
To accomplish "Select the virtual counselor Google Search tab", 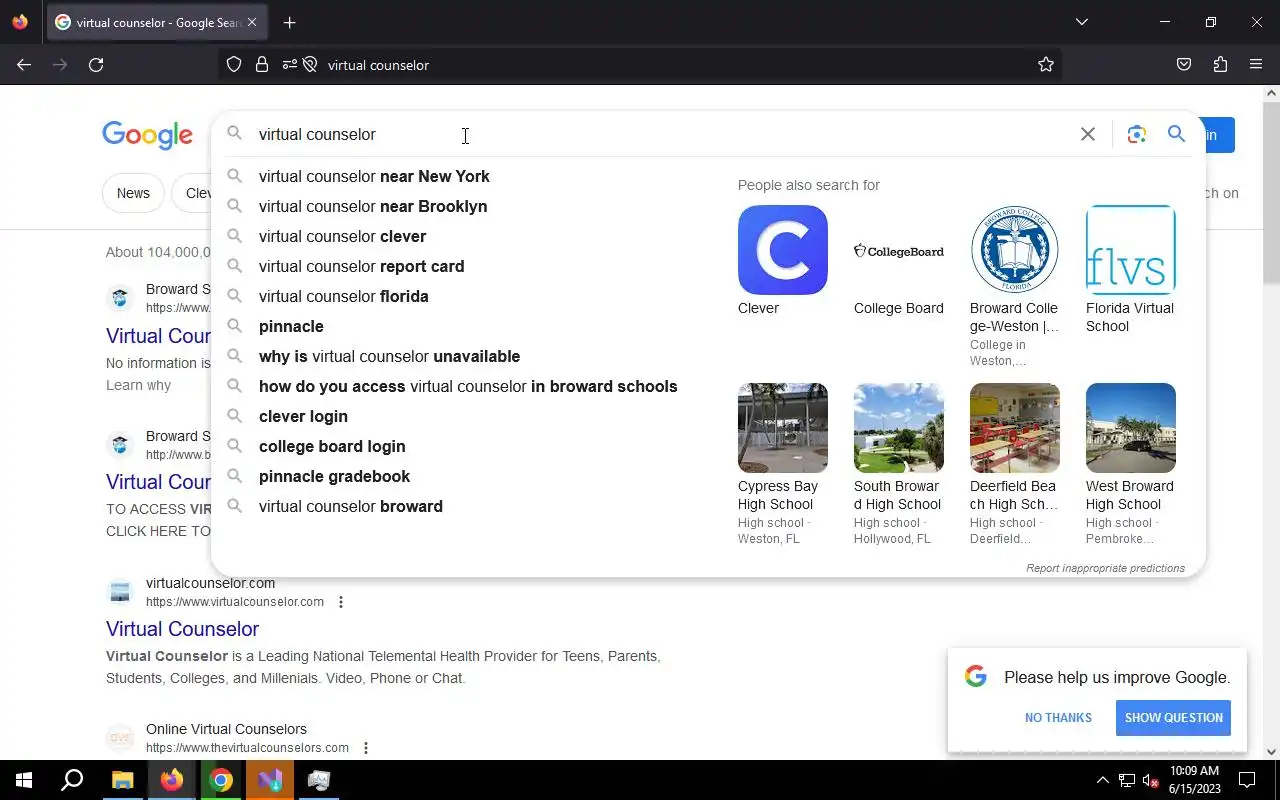I will pyautogui.click(x=157, y=22).
